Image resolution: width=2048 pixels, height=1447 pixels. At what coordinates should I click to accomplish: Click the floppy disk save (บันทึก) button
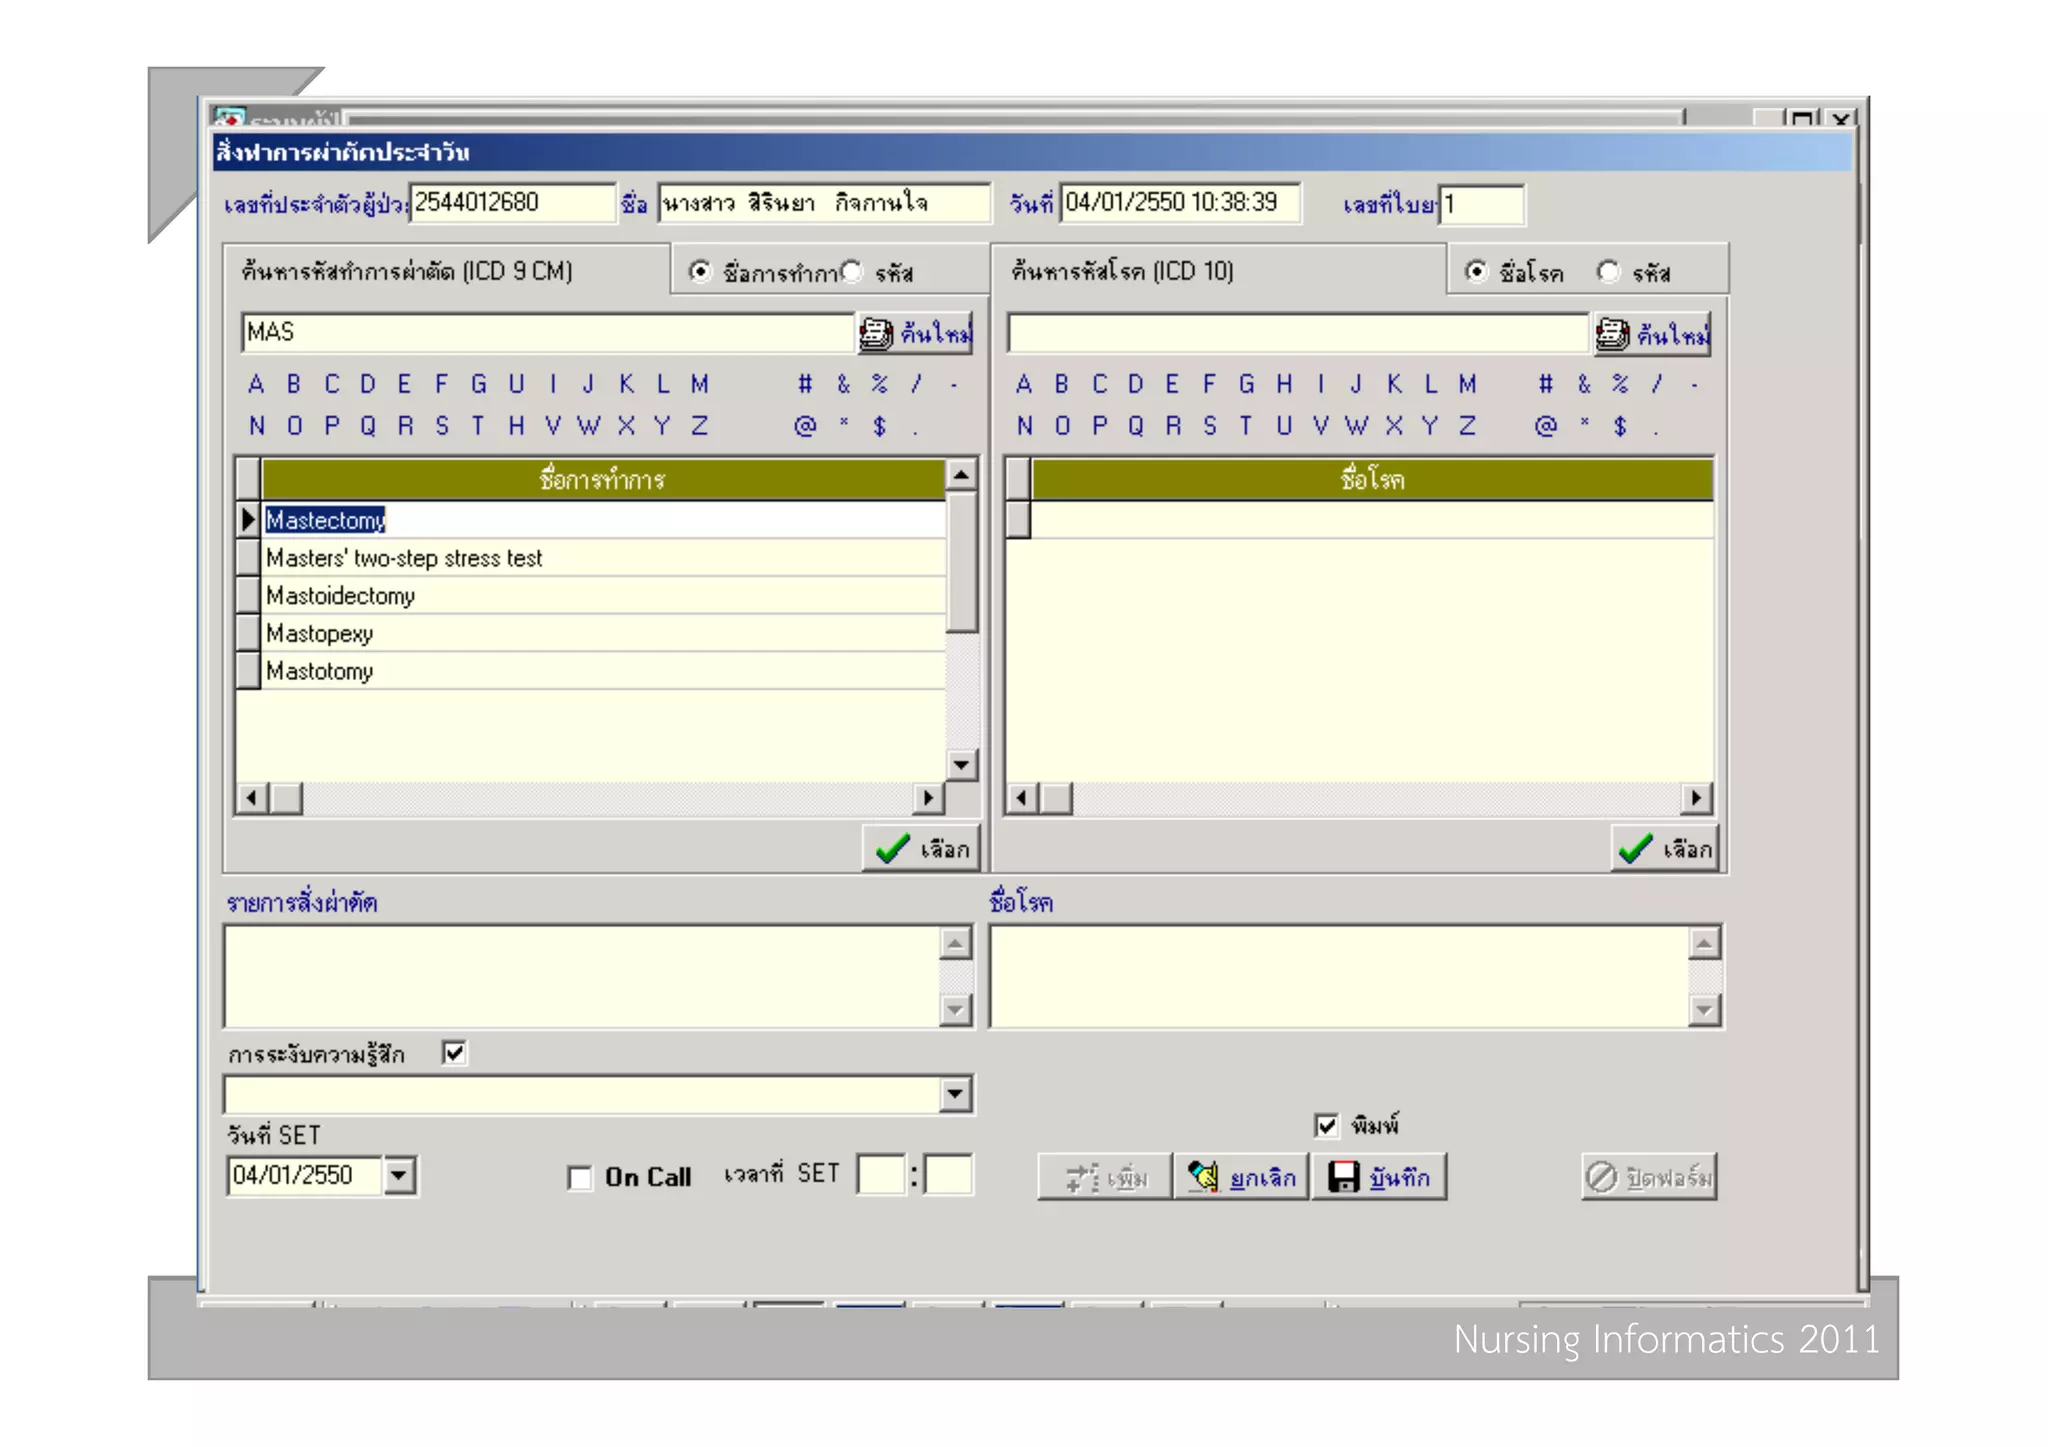(x=1378, y=1177)
